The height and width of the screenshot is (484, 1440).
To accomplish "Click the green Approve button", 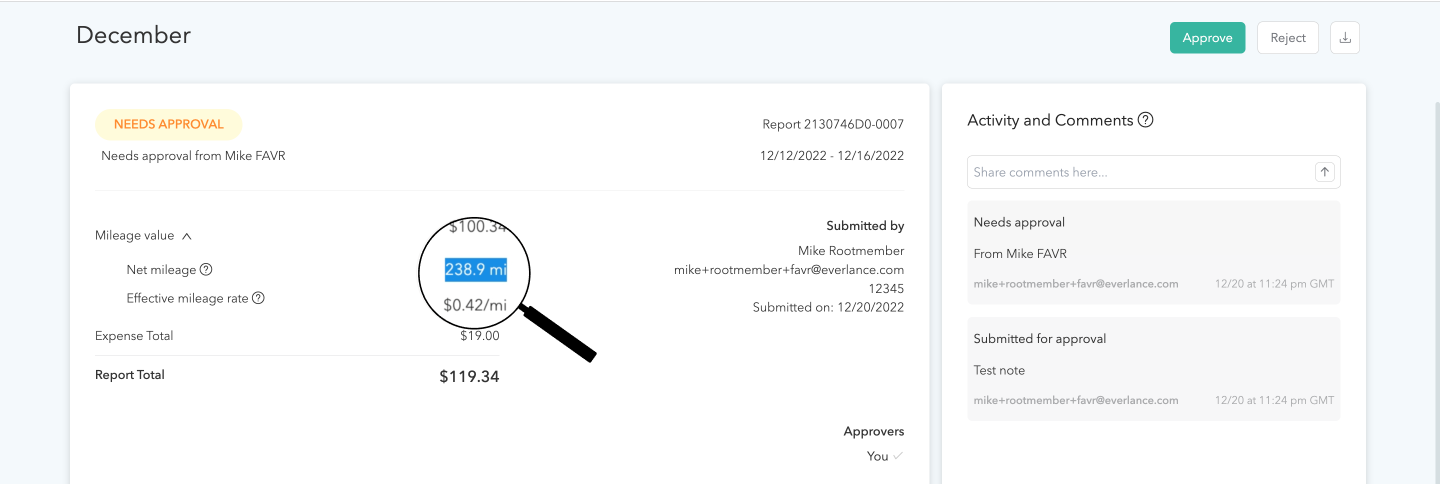I will (x=1207, y=38).
